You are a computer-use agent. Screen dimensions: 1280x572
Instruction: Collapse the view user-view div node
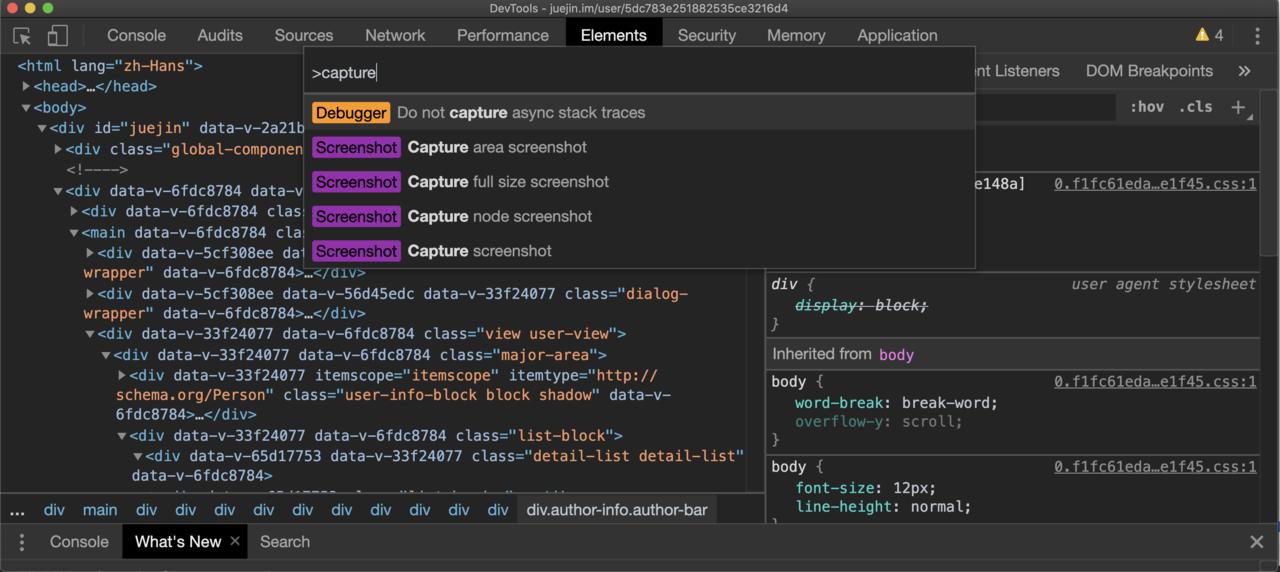(90, 334)
